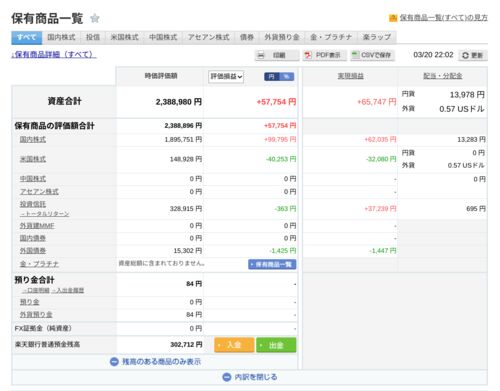Screen dimensions: 500x391
Task: Select the すべて tab
Action: [27, 37]
